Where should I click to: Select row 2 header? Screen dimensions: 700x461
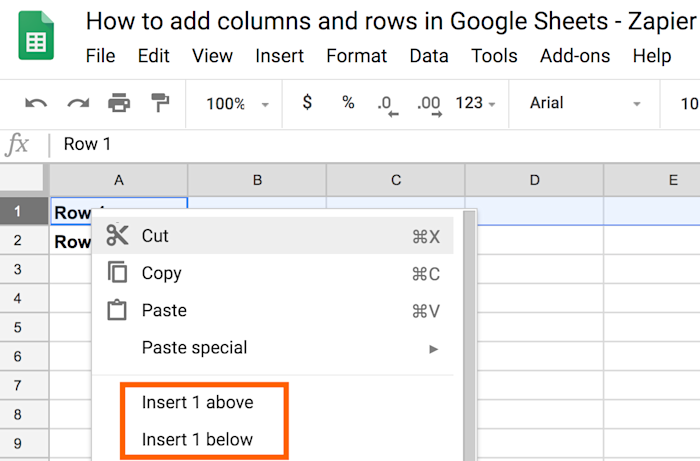click(24, 240)
